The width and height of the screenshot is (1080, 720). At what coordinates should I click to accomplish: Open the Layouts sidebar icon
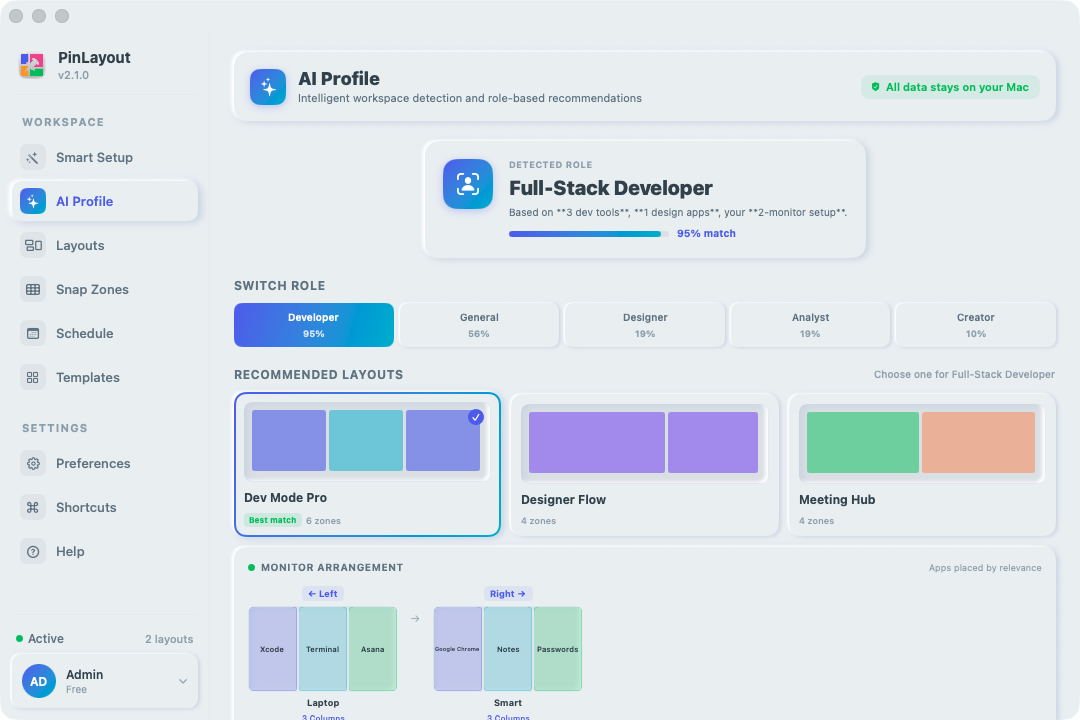(32, 245)
